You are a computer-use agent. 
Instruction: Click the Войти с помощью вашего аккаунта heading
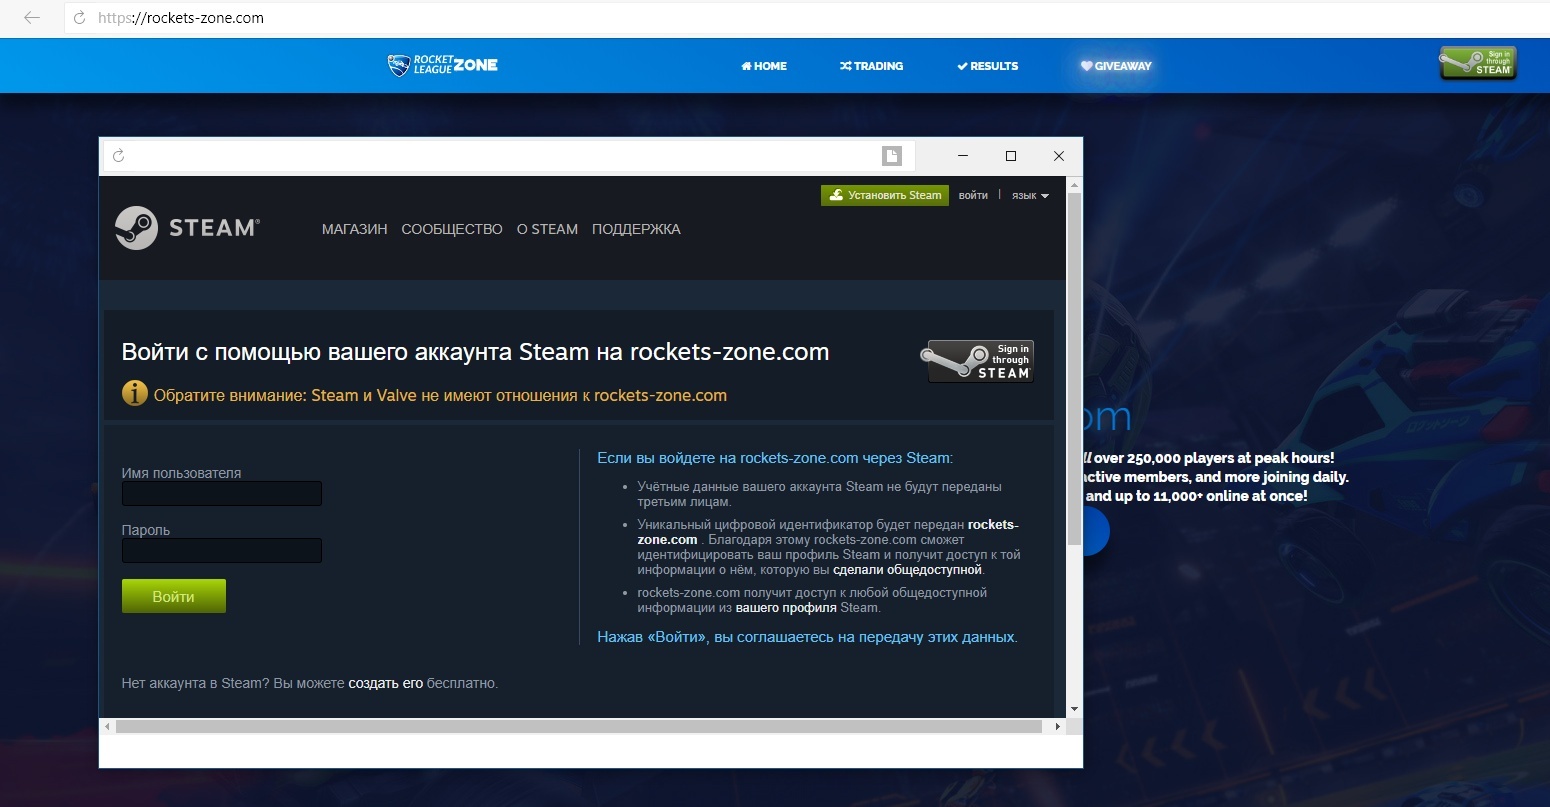[475, 352]
